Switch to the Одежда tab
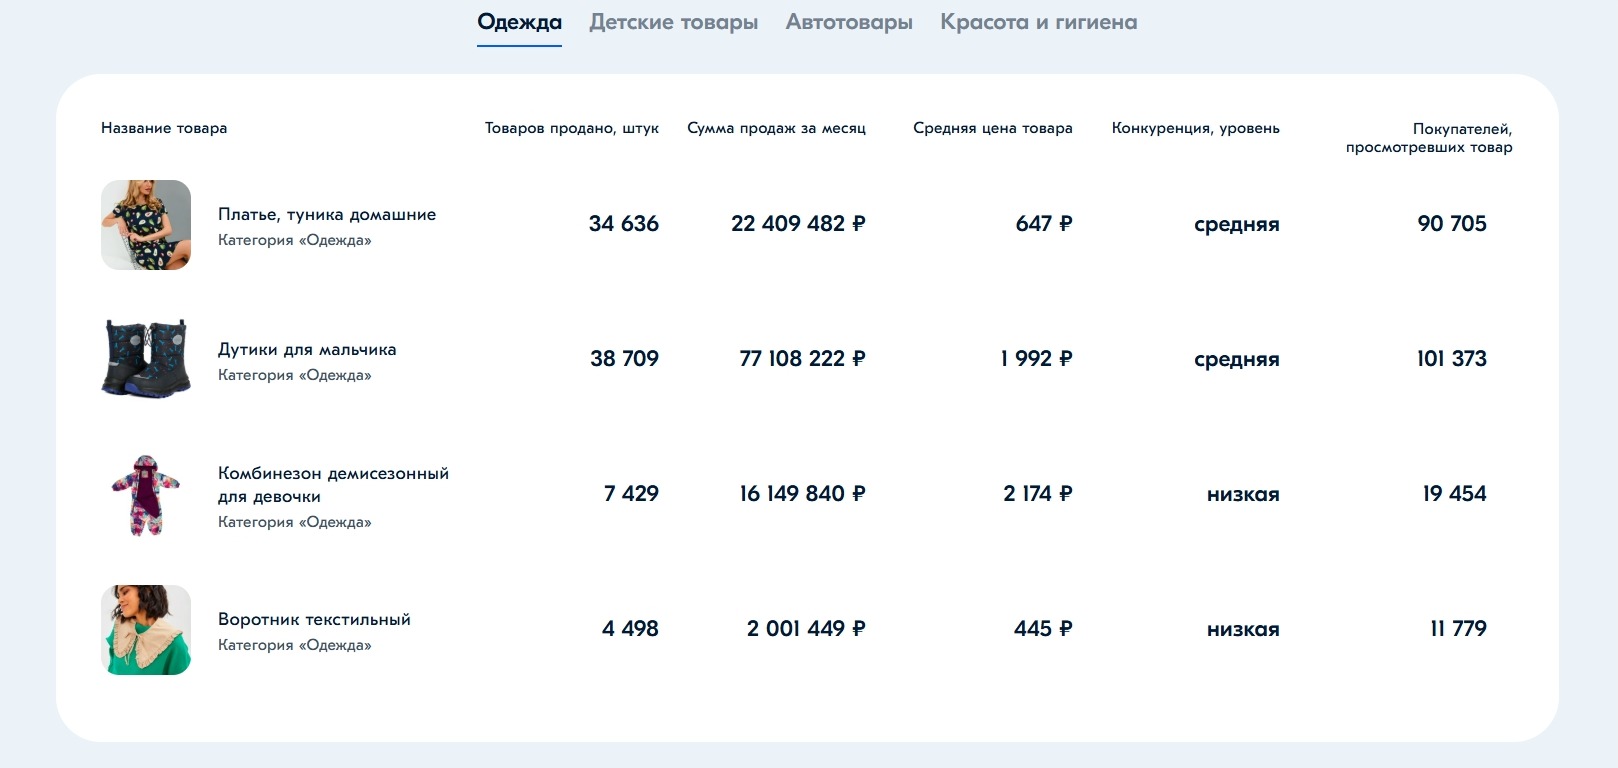This screenshot has width=1618, height=768. tap(519, 22)
